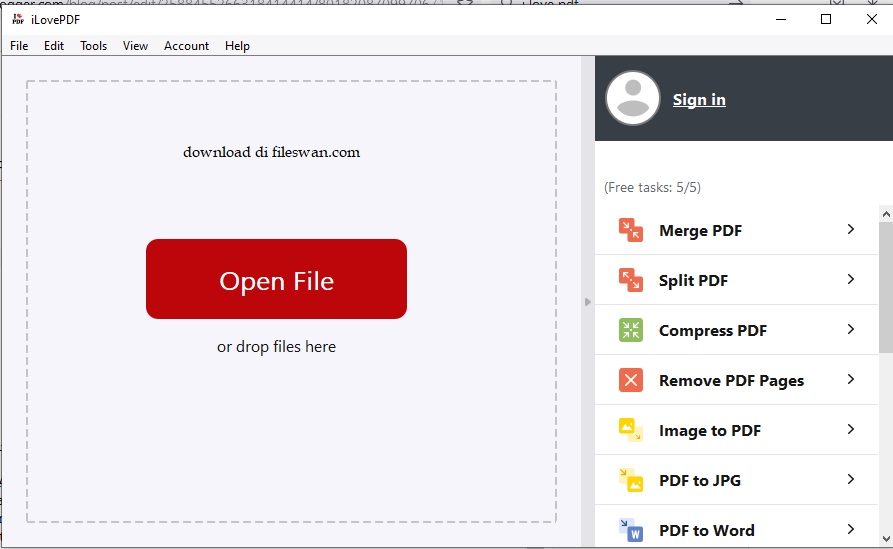Select the PDF to JPG label

click(x=700, y=481)
